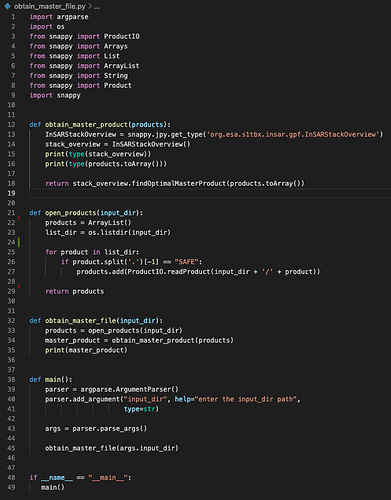
Task: Click 'import os' on line 2
Action: point(47,27)
